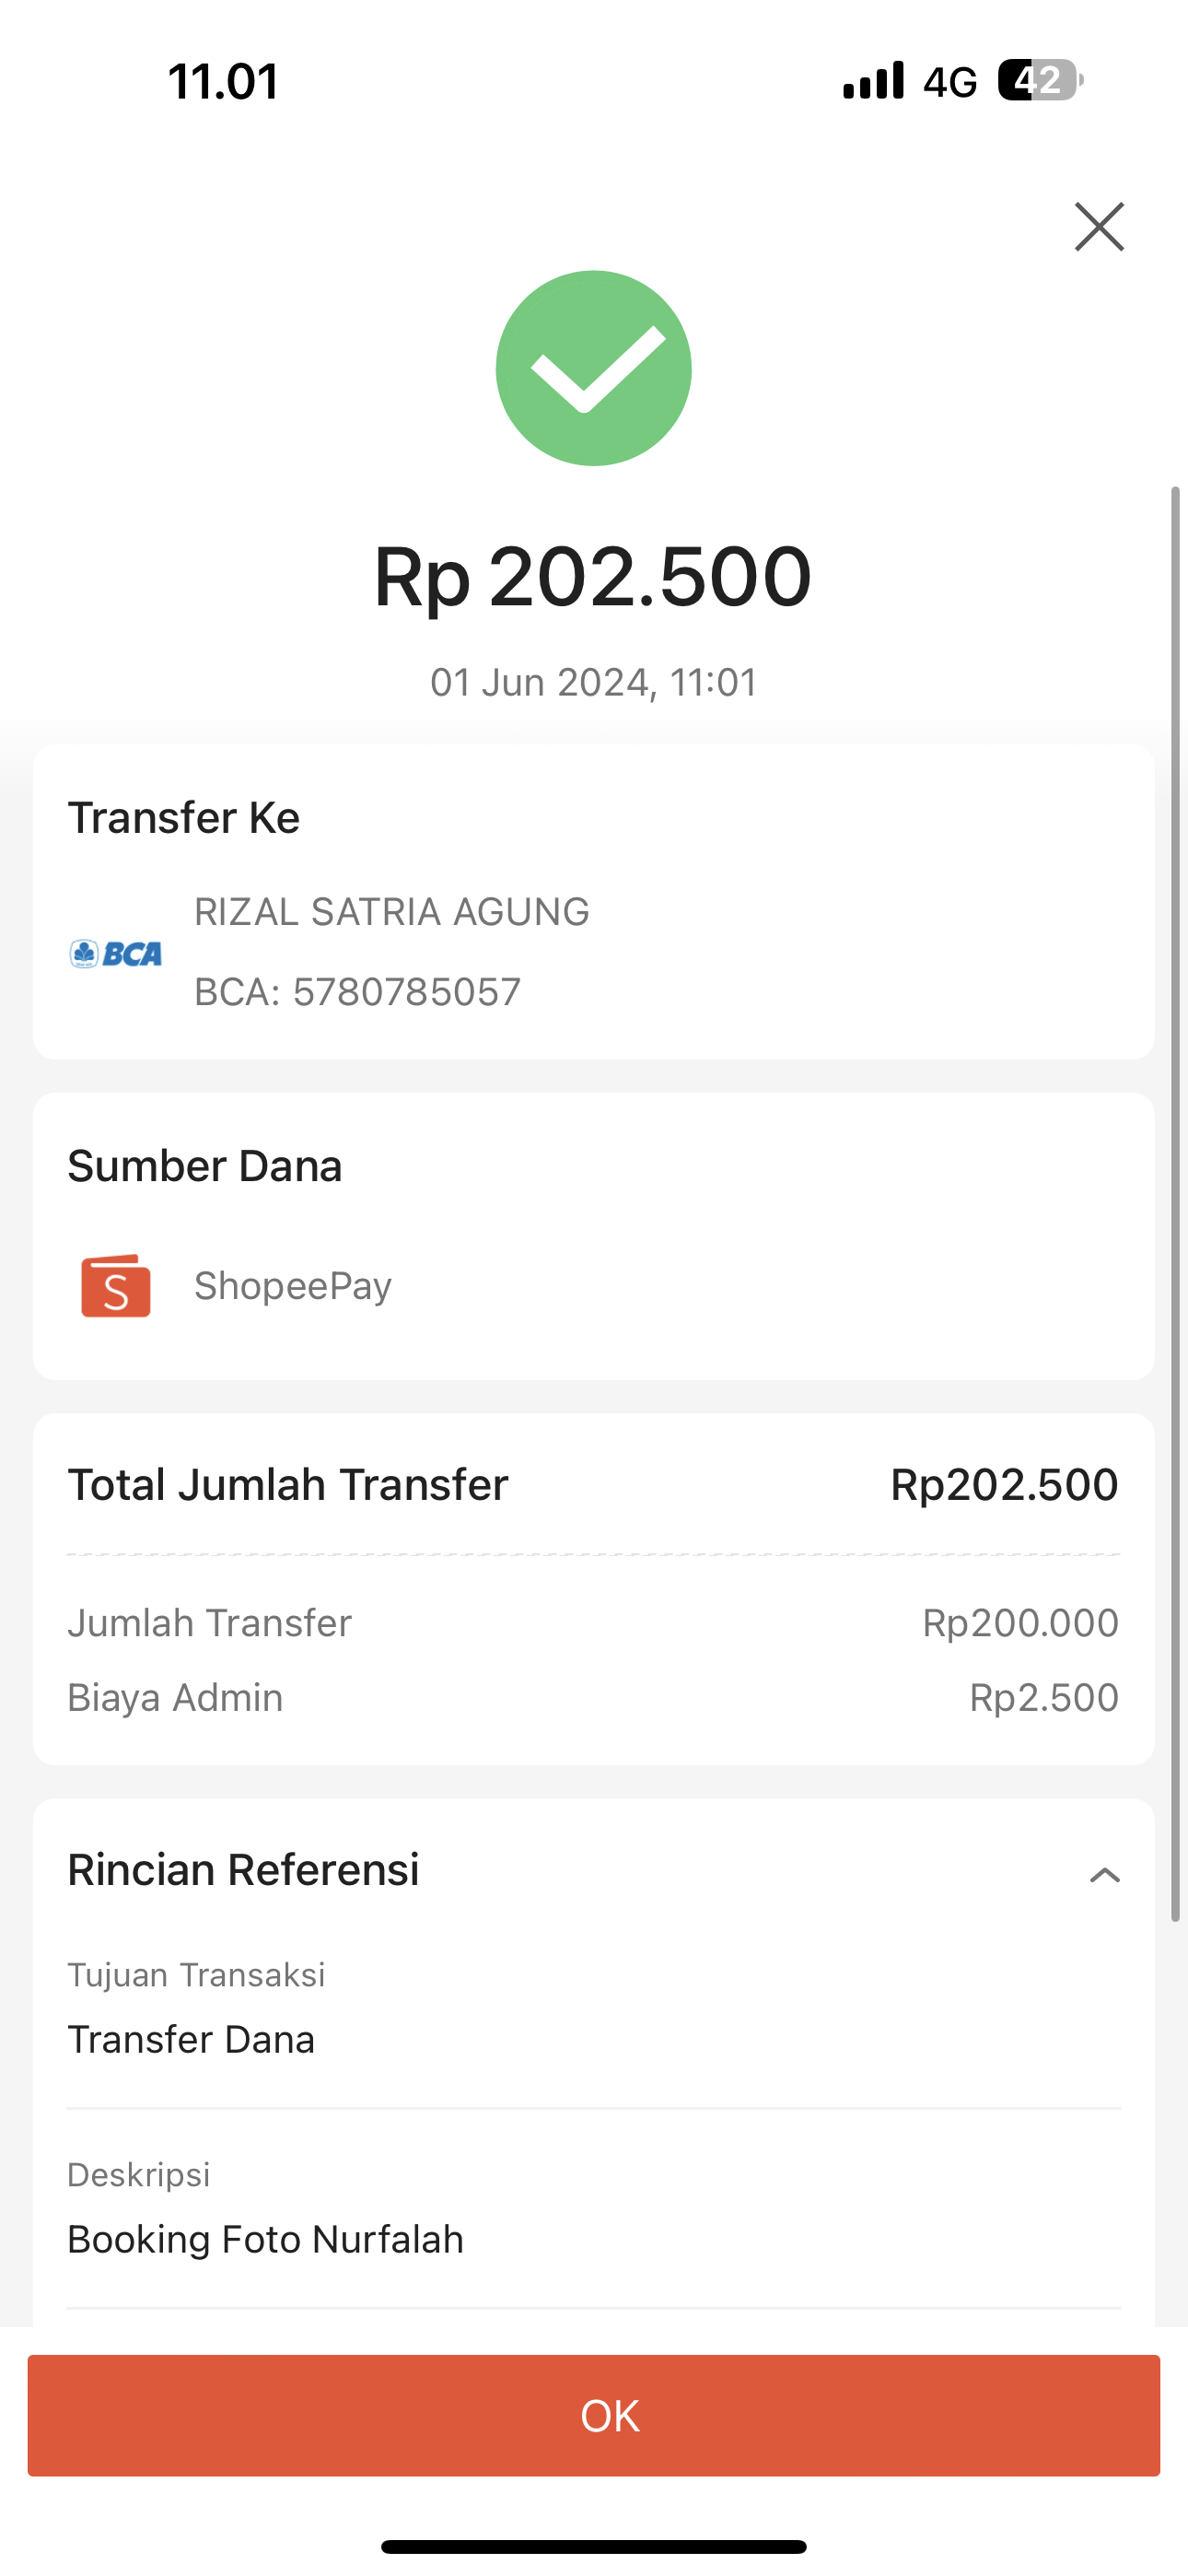Tap the Booking Foto Nurfalah description

click(x=265, y=2240)
